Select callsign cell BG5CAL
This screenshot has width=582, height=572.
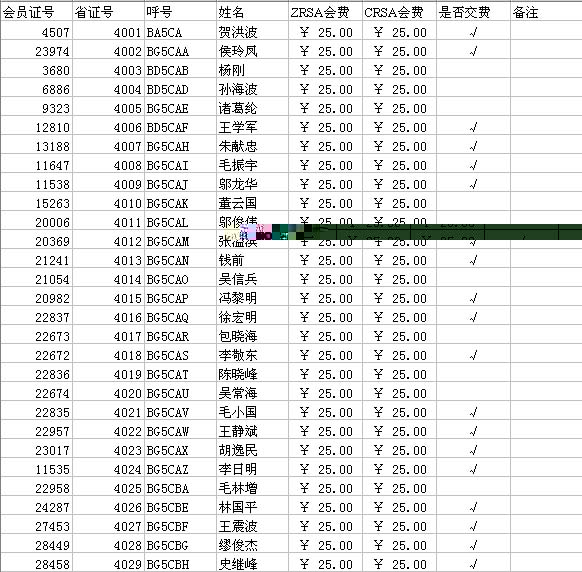(180, 220)
